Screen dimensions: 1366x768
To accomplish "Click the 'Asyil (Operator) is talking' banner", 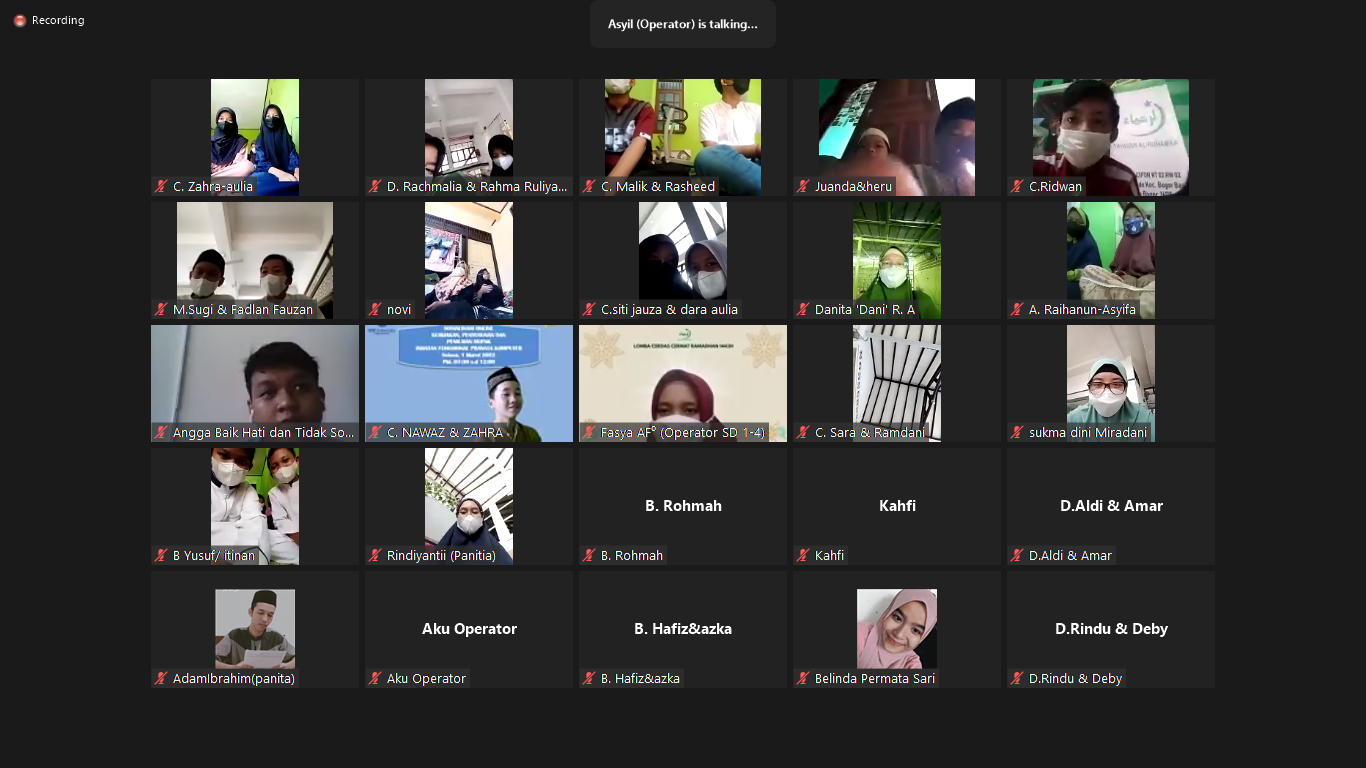I will click(682, 24).
